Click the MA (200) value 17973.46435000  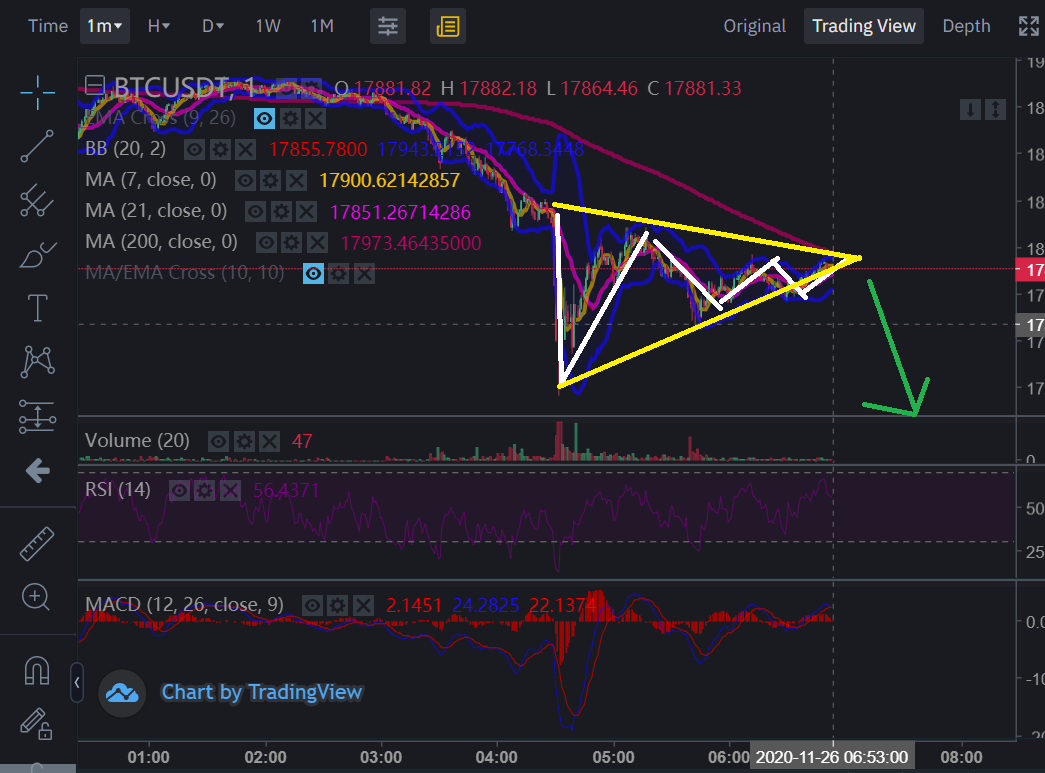pos(411,243)
